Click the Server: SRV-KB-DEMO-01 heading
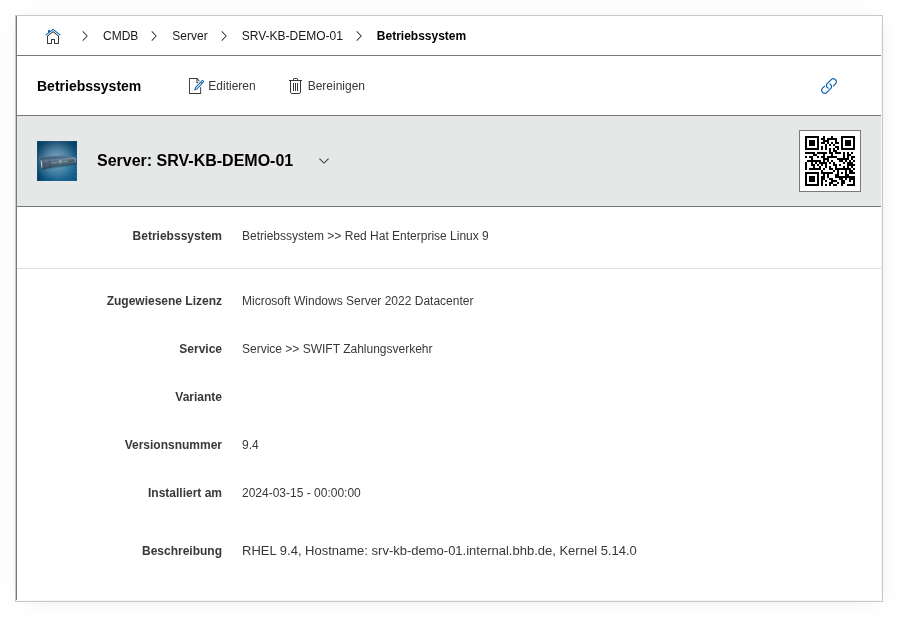 point(195,161)
